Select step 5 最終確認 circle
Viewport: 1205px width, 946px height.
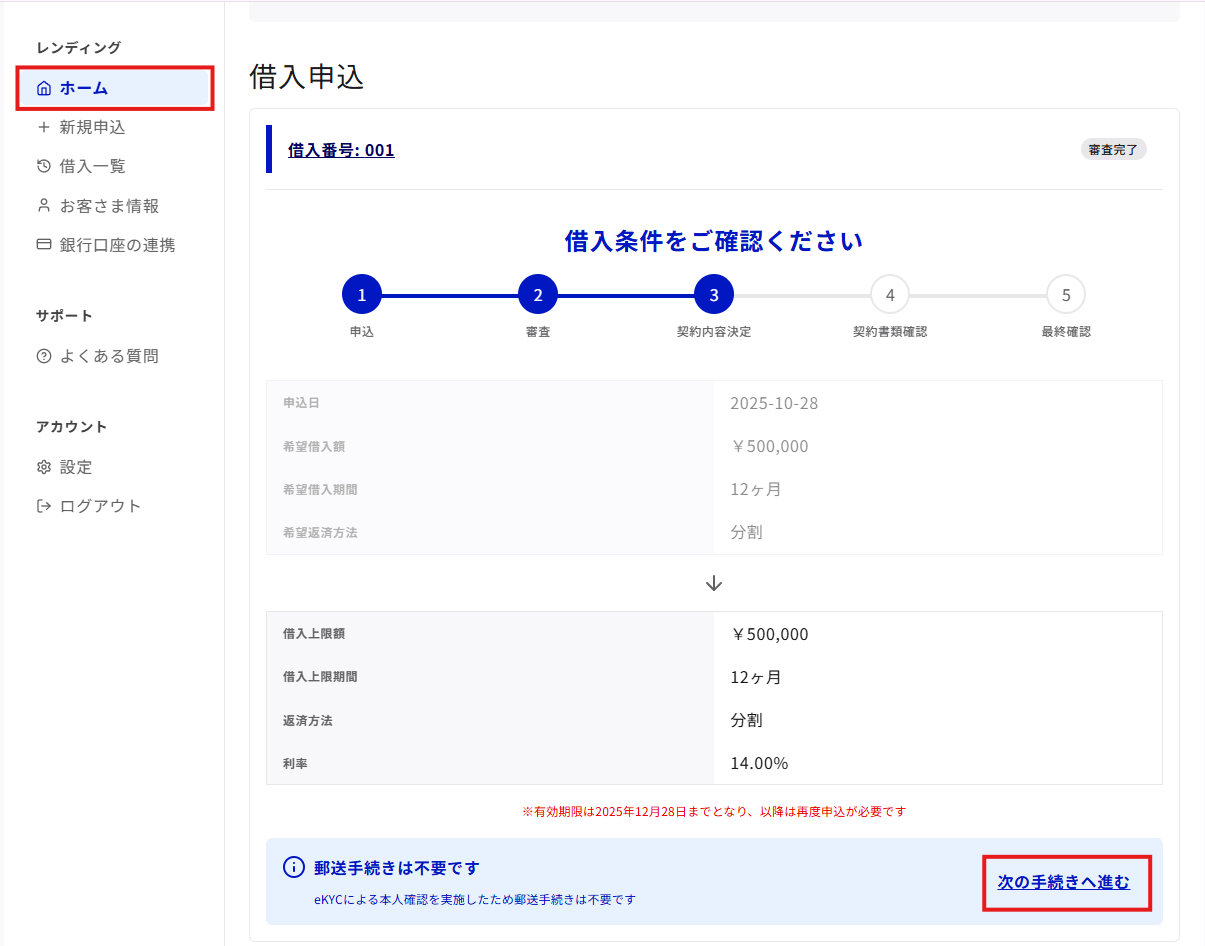[x=1066, y=295]
